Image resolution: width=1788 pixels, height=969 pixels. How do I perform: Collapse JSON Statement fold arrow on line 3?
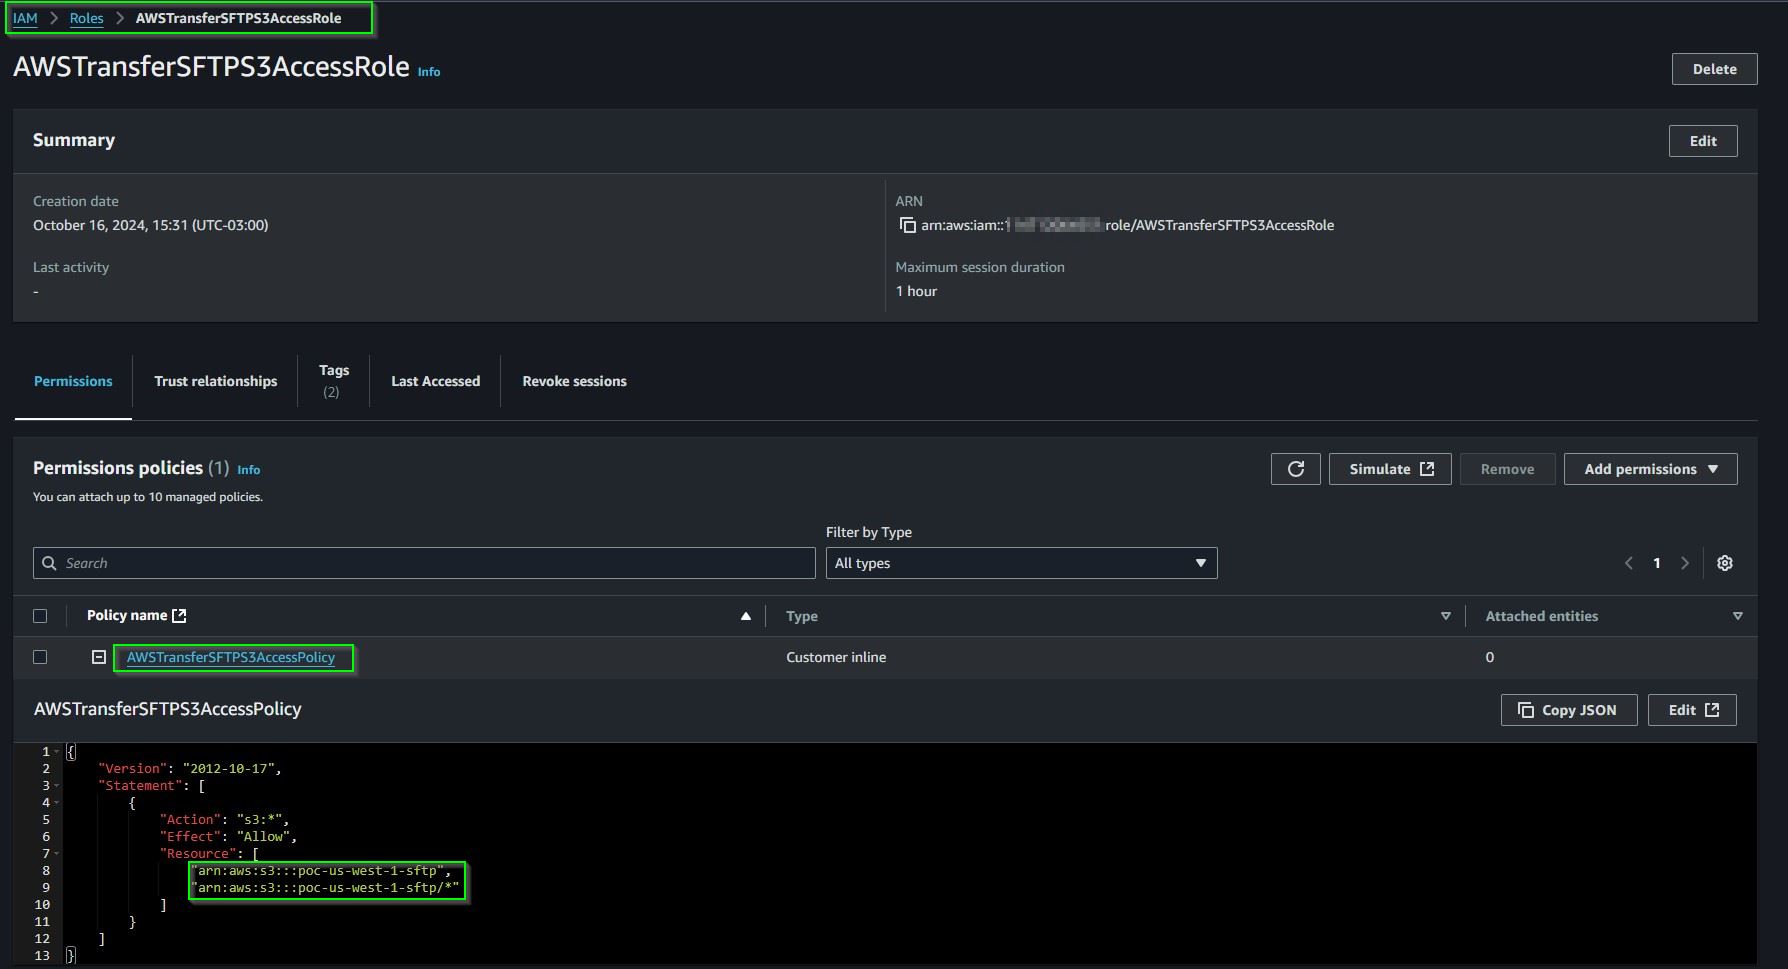tap(57, 785)
